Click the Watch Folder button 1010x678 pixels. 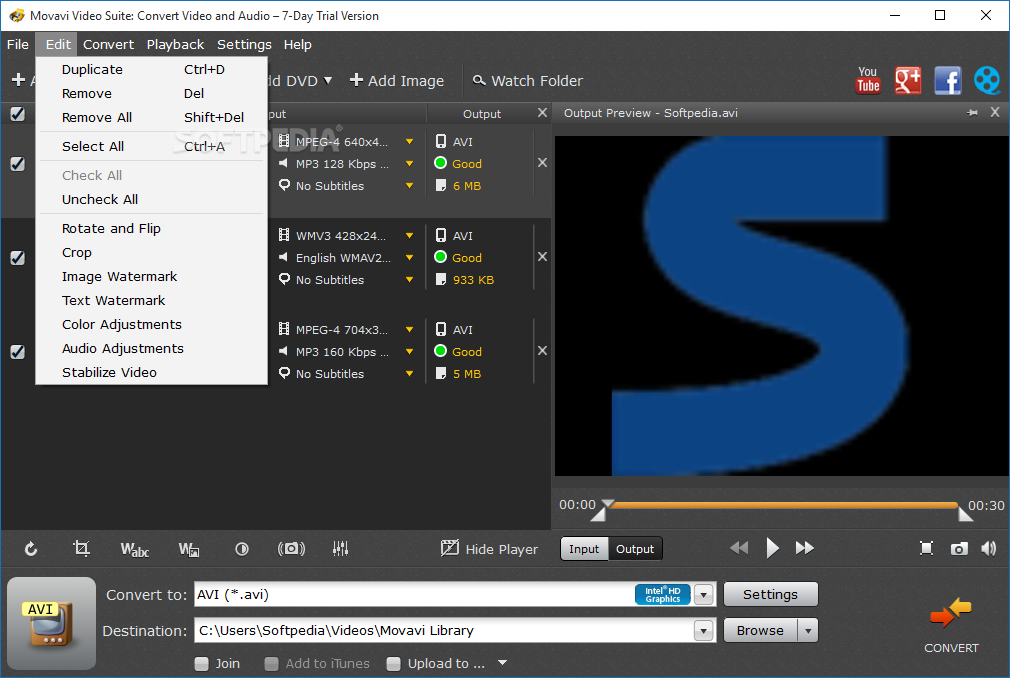(527, 80)
